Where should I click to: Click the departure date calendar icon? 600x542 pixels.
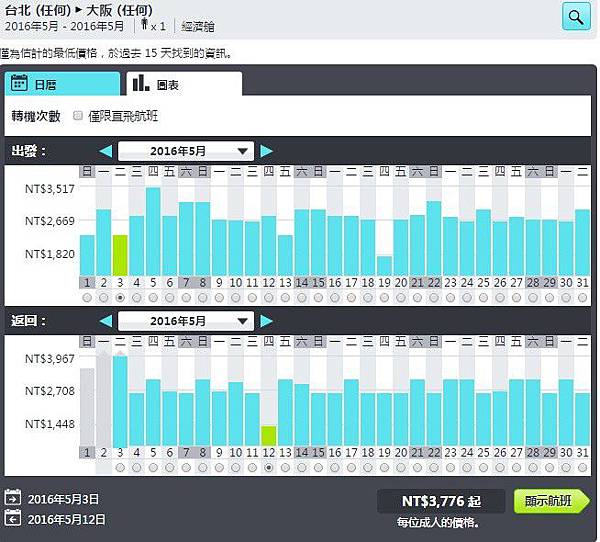click(x=13, y=497)
